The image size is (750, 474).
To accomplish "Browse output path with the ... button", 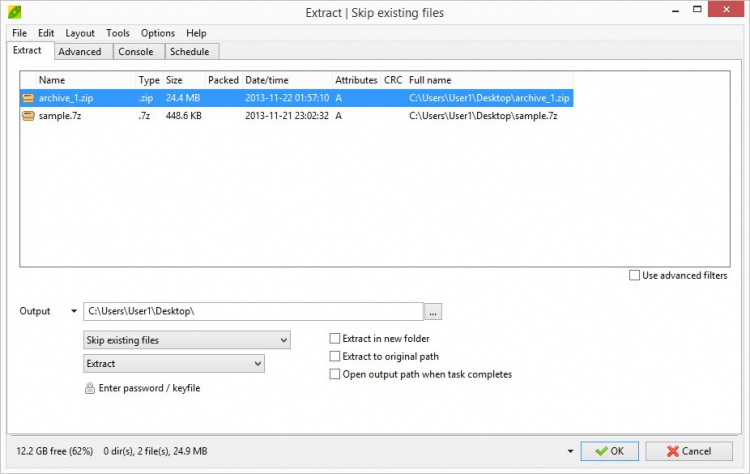I will [433, 311].
